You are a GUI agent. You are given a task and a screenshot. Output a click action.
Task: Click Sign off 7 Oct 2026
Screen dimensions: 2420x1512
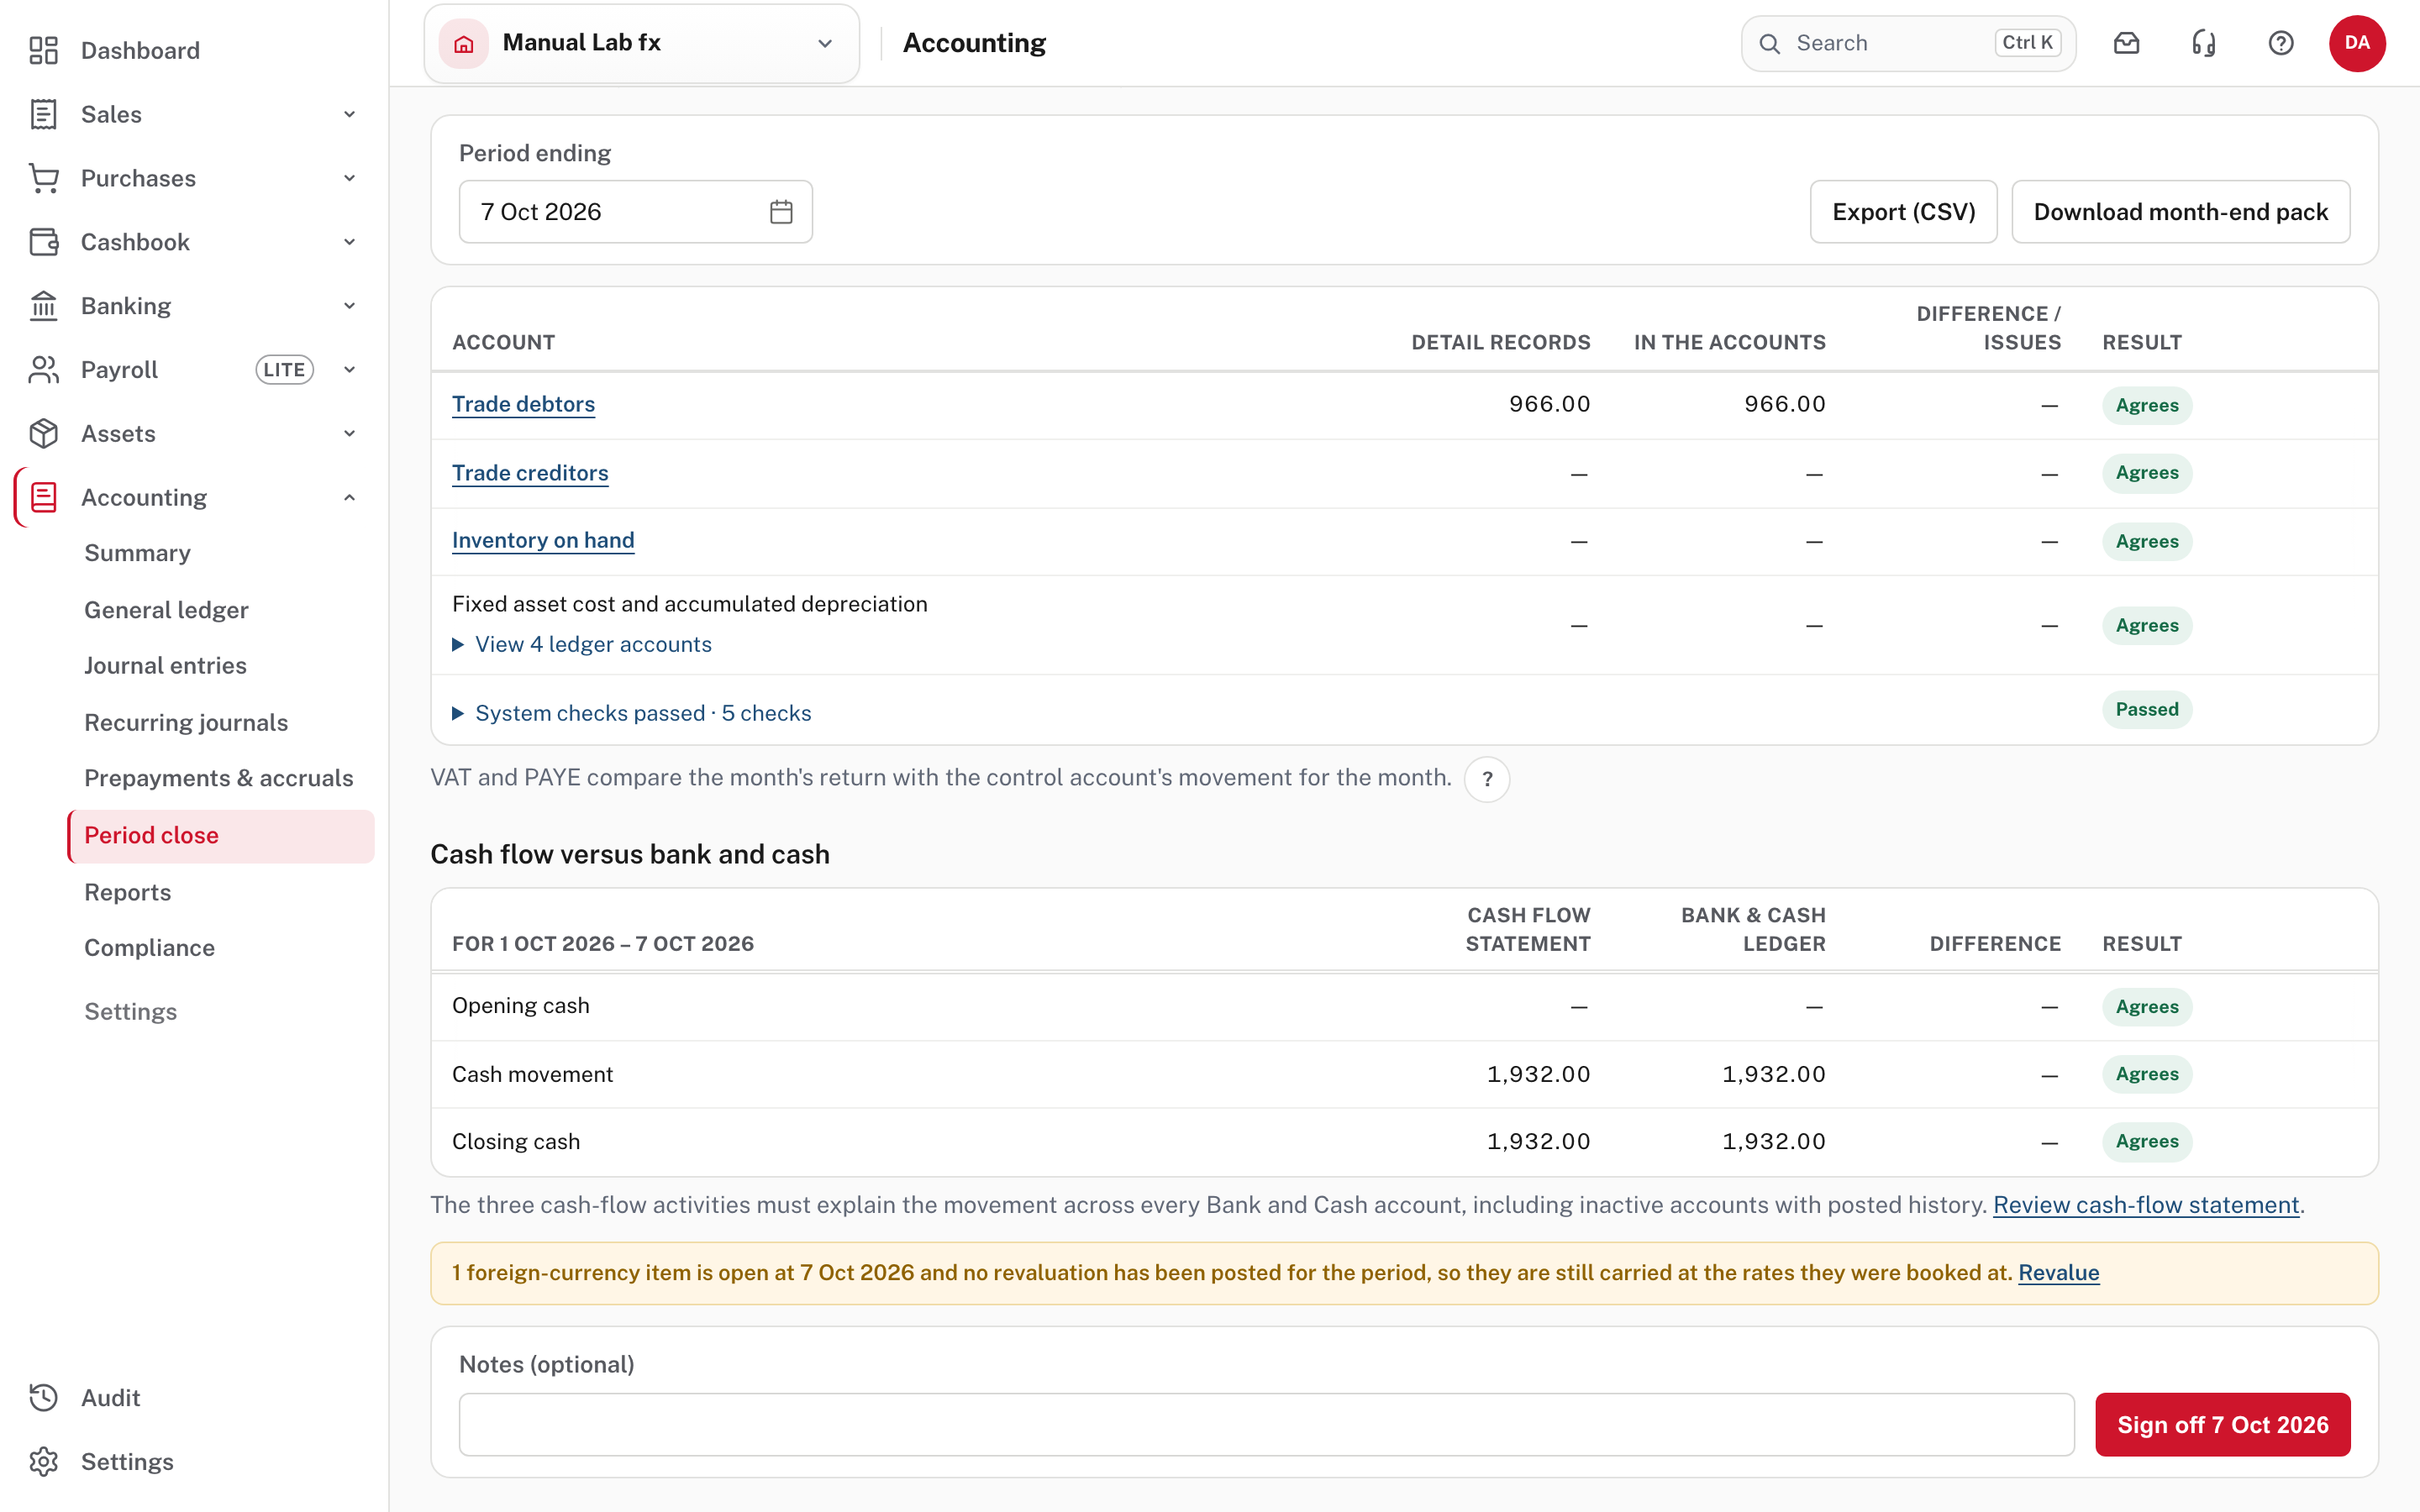tap(2222, 1424)
